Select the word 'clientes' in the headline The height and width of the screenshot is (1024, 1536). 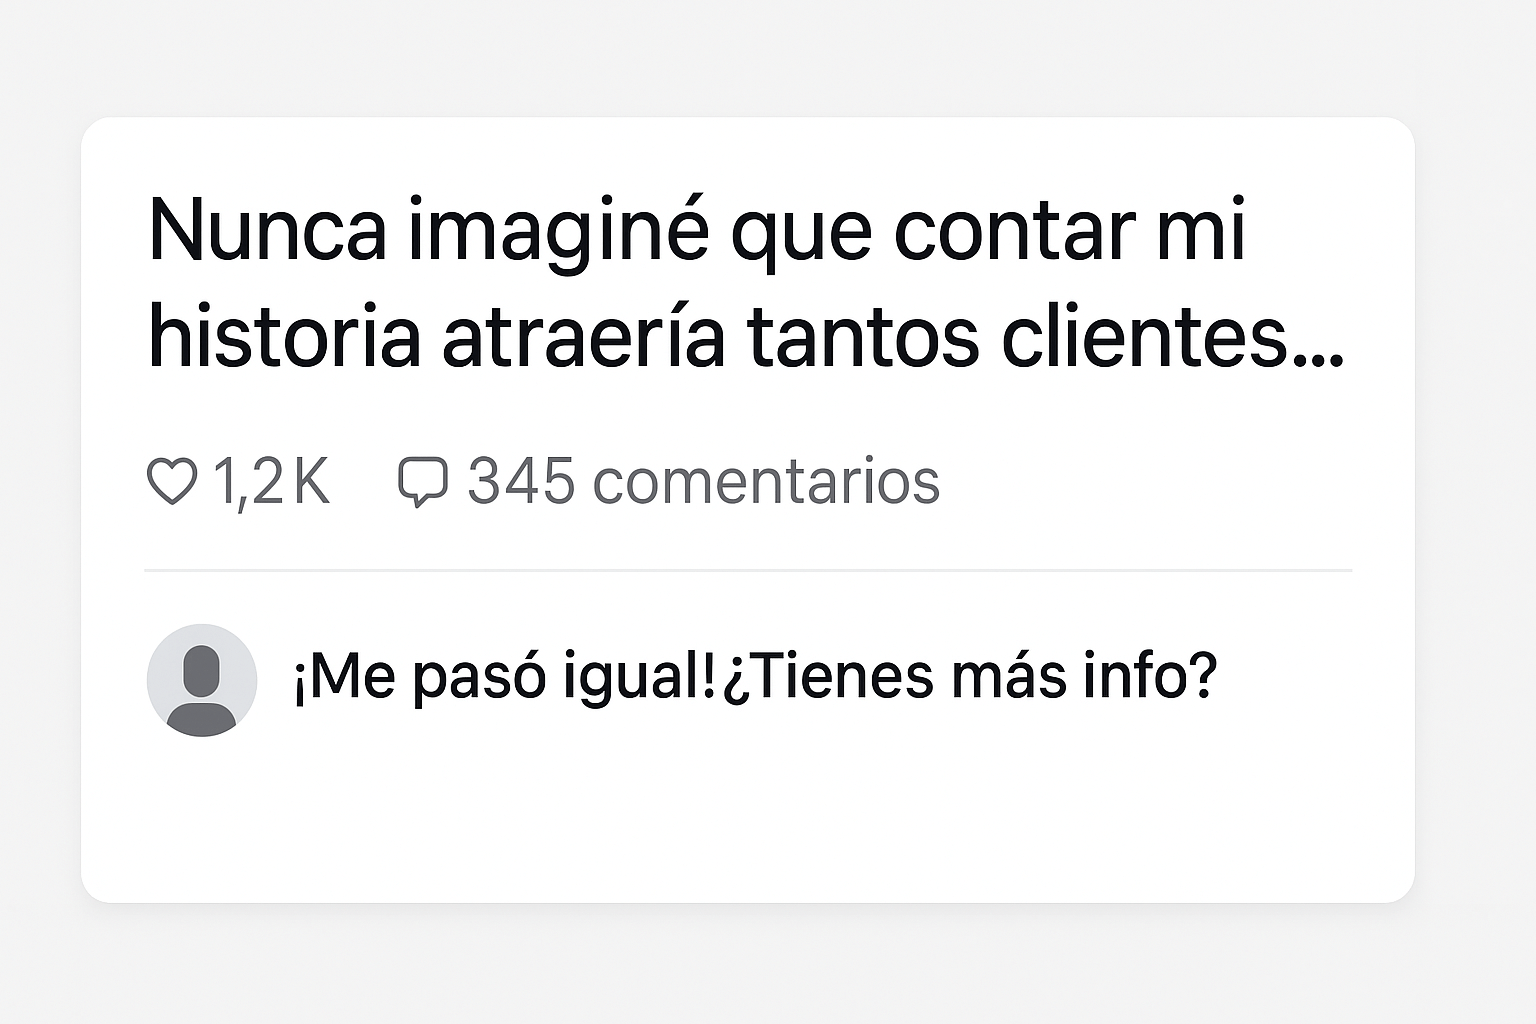1145,337
